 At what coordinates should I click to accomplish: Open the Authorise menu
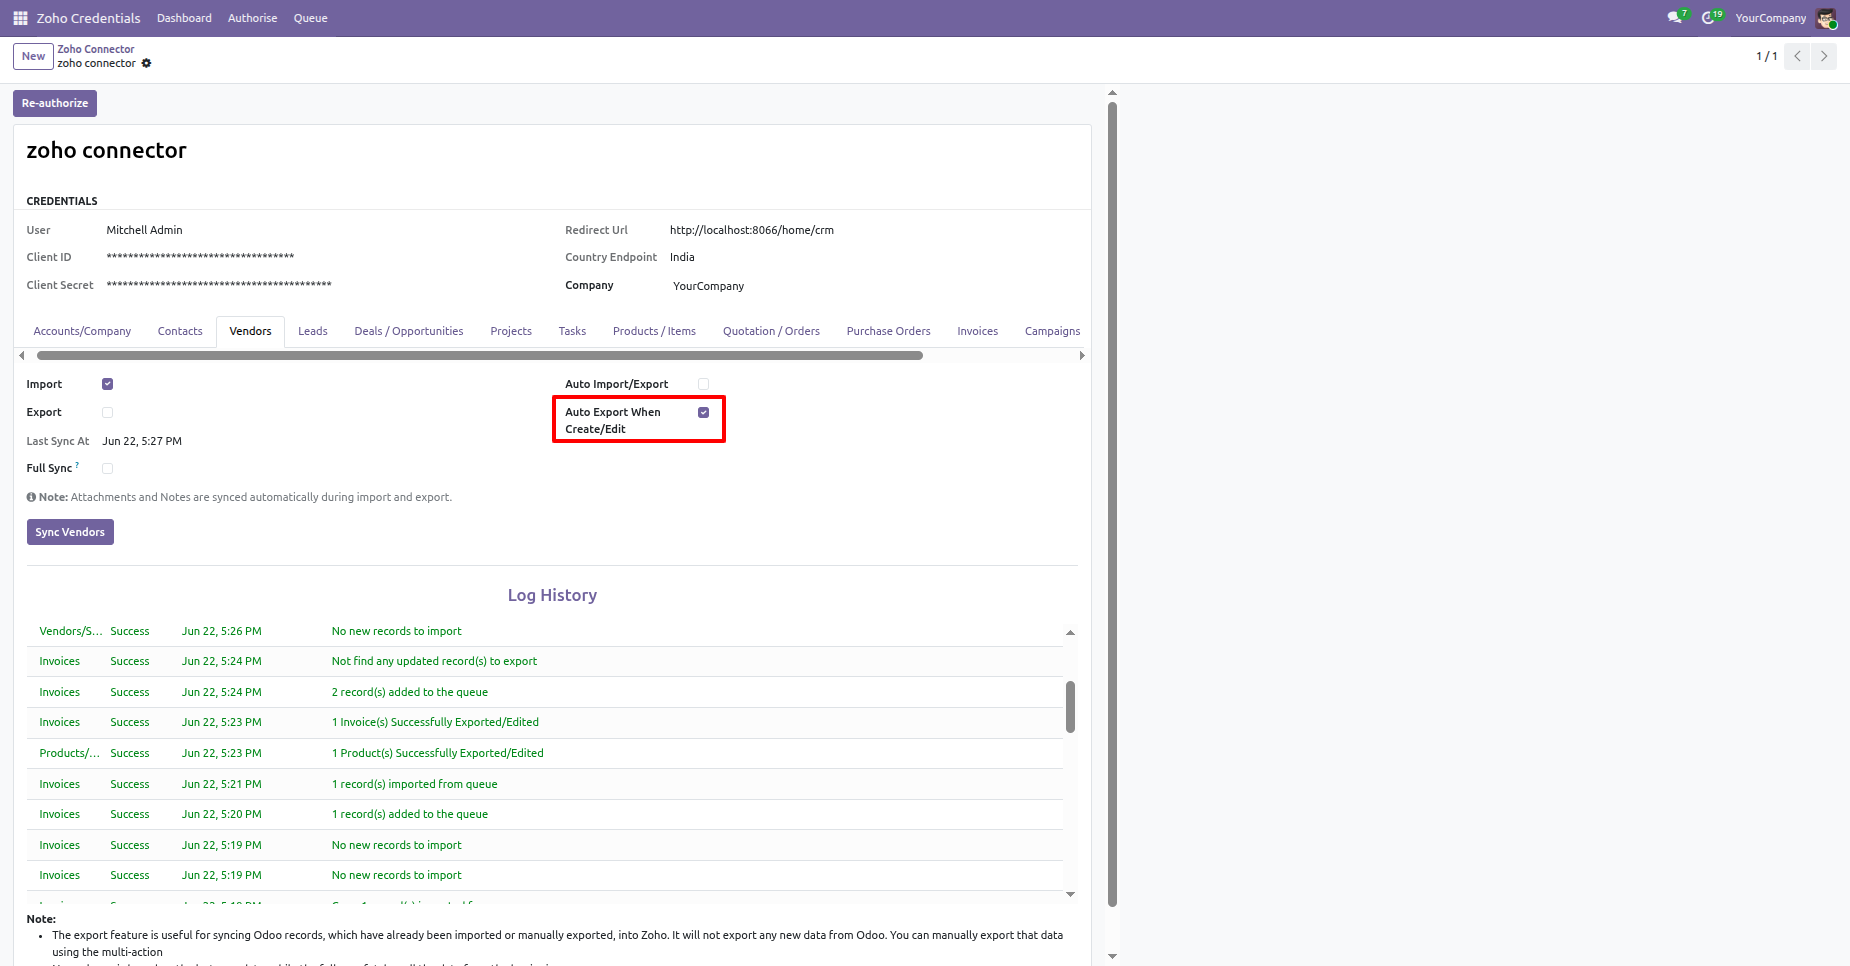[252, 18]
